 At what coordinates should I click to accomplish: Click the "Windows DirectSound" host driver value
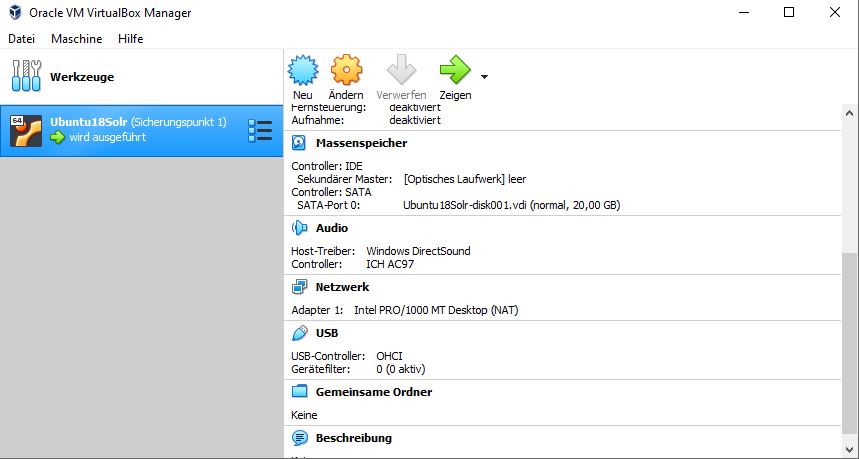pos(419,251)
